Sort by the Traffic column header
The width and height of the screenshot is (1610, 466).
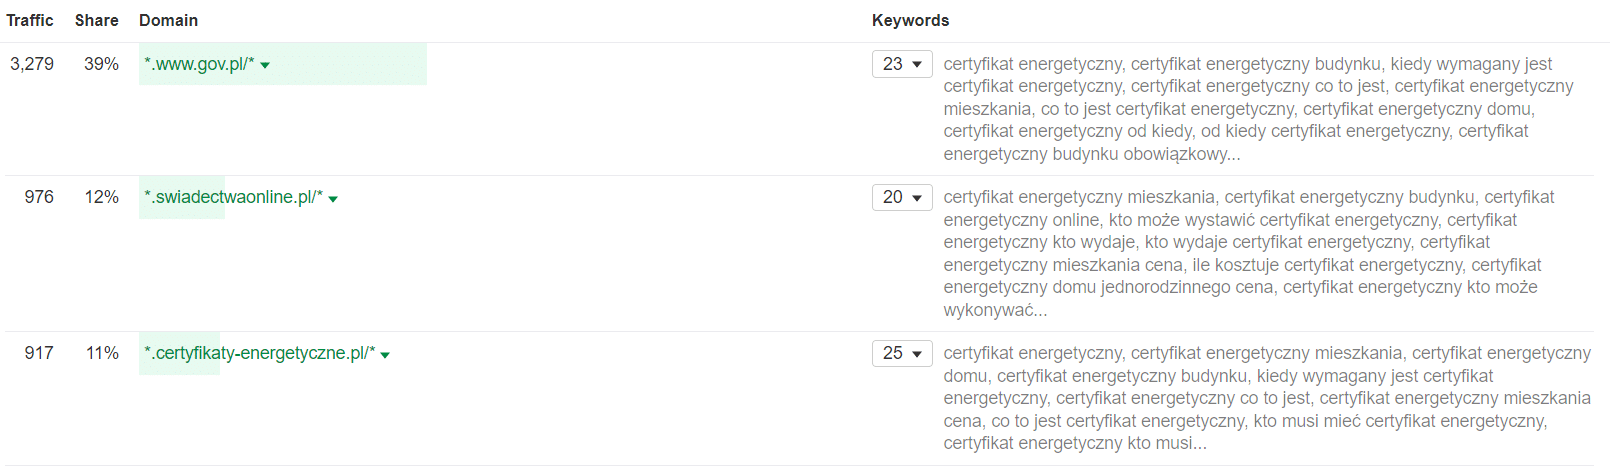[x=30, y=20]
